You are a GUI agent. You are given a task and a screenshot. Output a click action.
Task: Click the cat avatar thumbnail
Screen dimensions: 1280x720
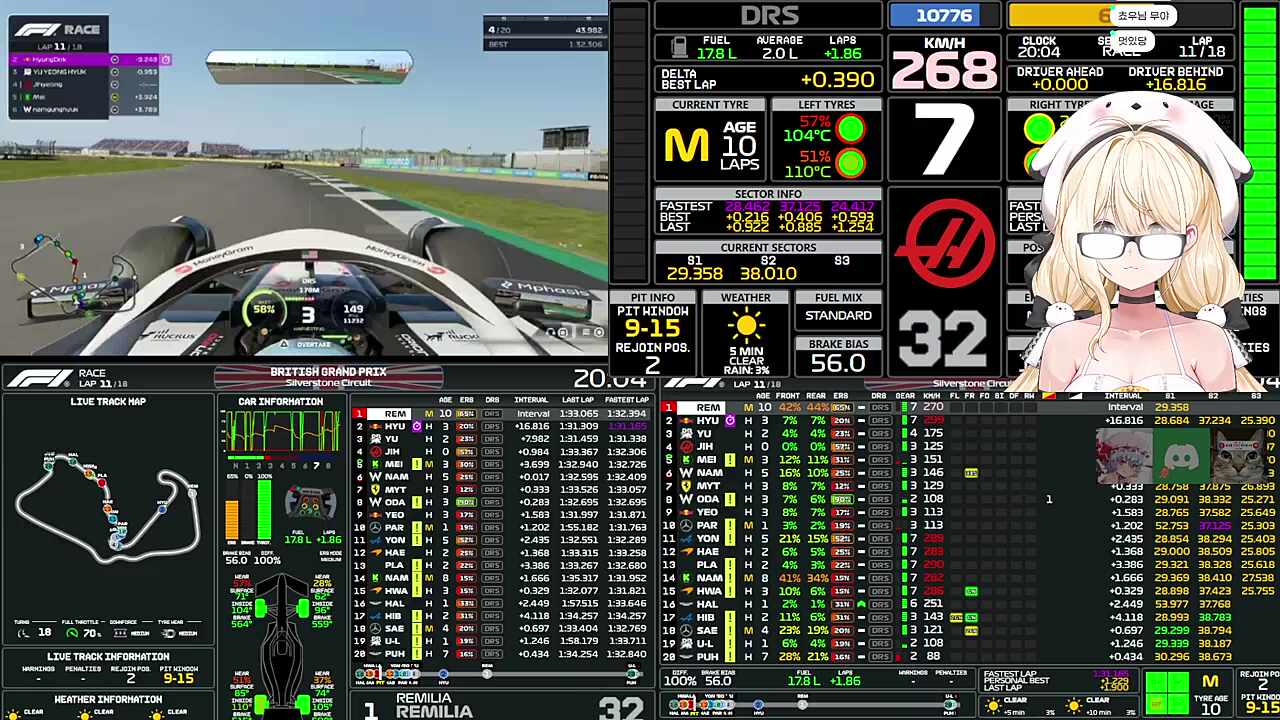pyautogui.click(x=1238, y=457)
